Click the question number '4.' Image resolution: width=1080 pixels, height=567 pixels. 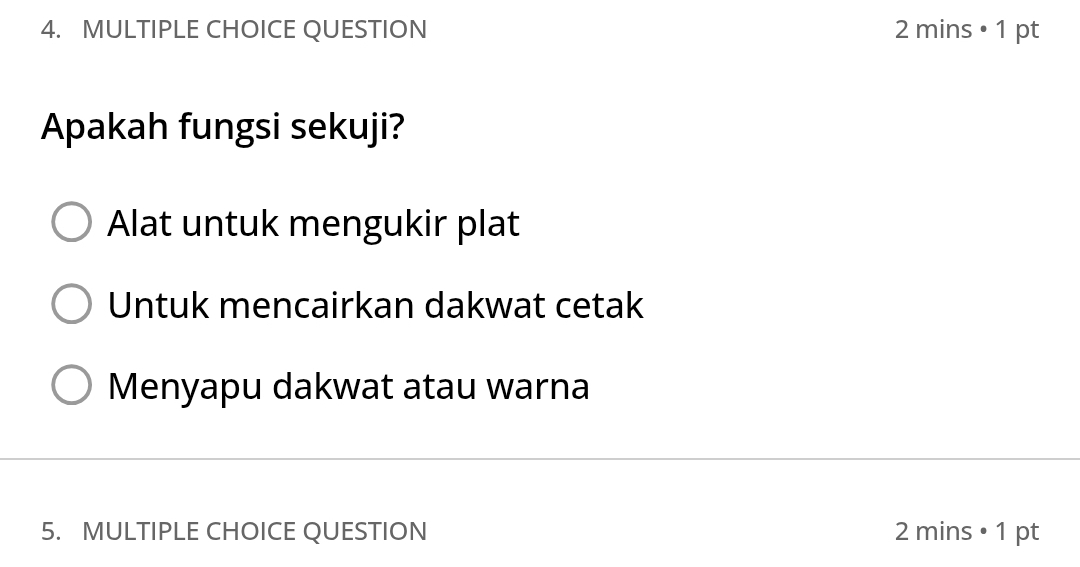[x=51, y=30]
